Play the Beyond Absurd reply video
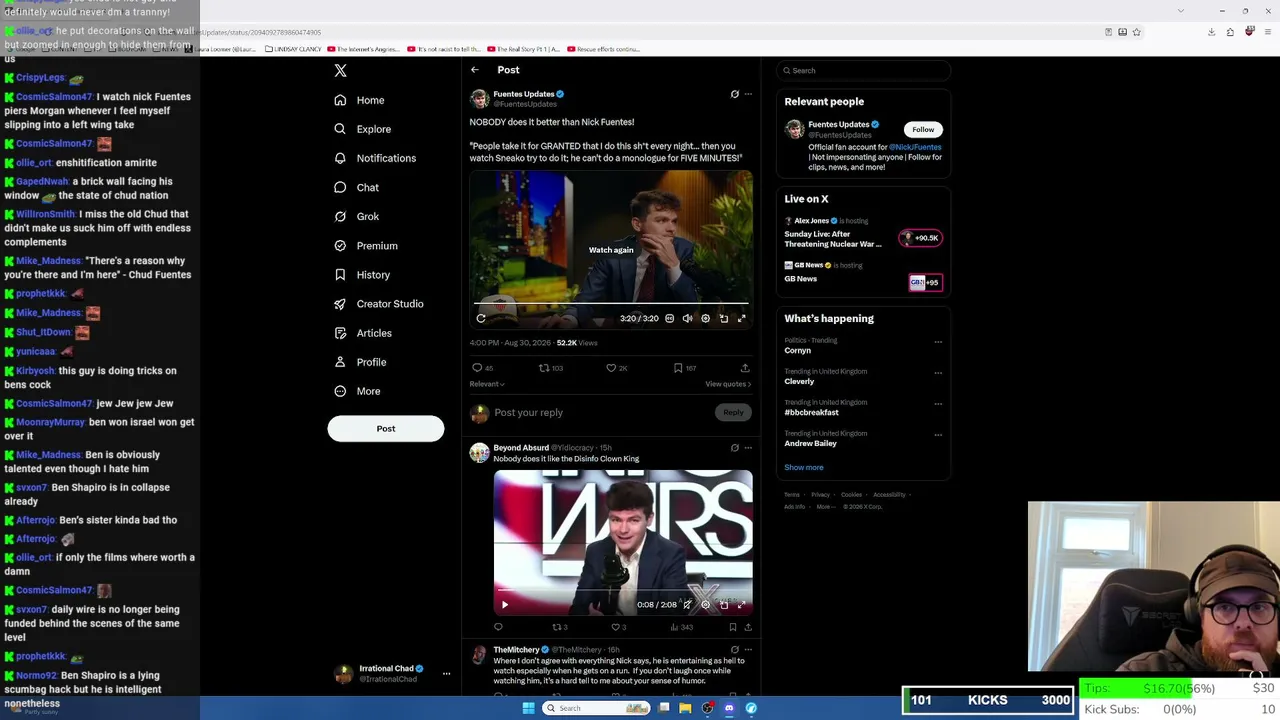Screen dimensions: 1280x720 click(x=505, y=604)
